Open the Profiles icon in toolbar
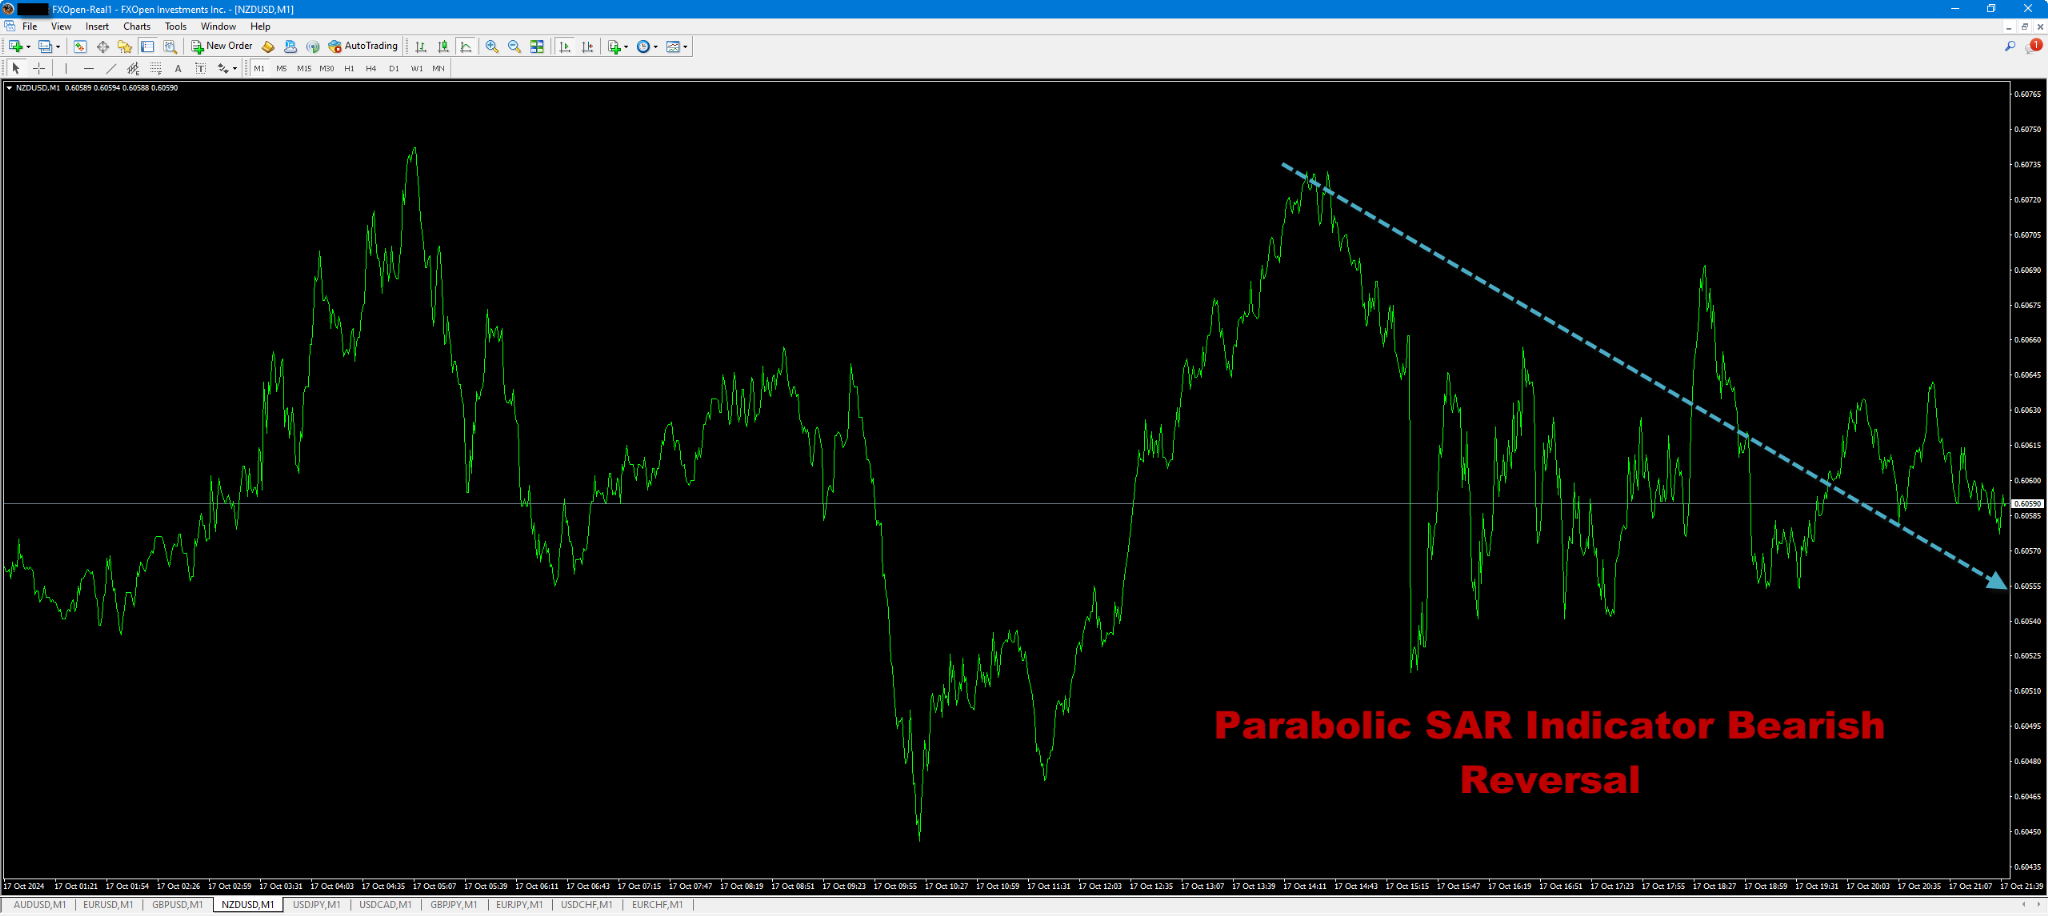Viewport: 2048px width, 916px height. (45, 46)
